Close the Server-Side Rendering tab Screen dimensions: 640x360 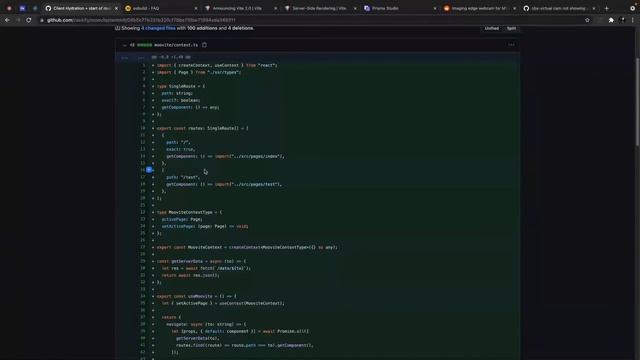[x=355, y=8]
